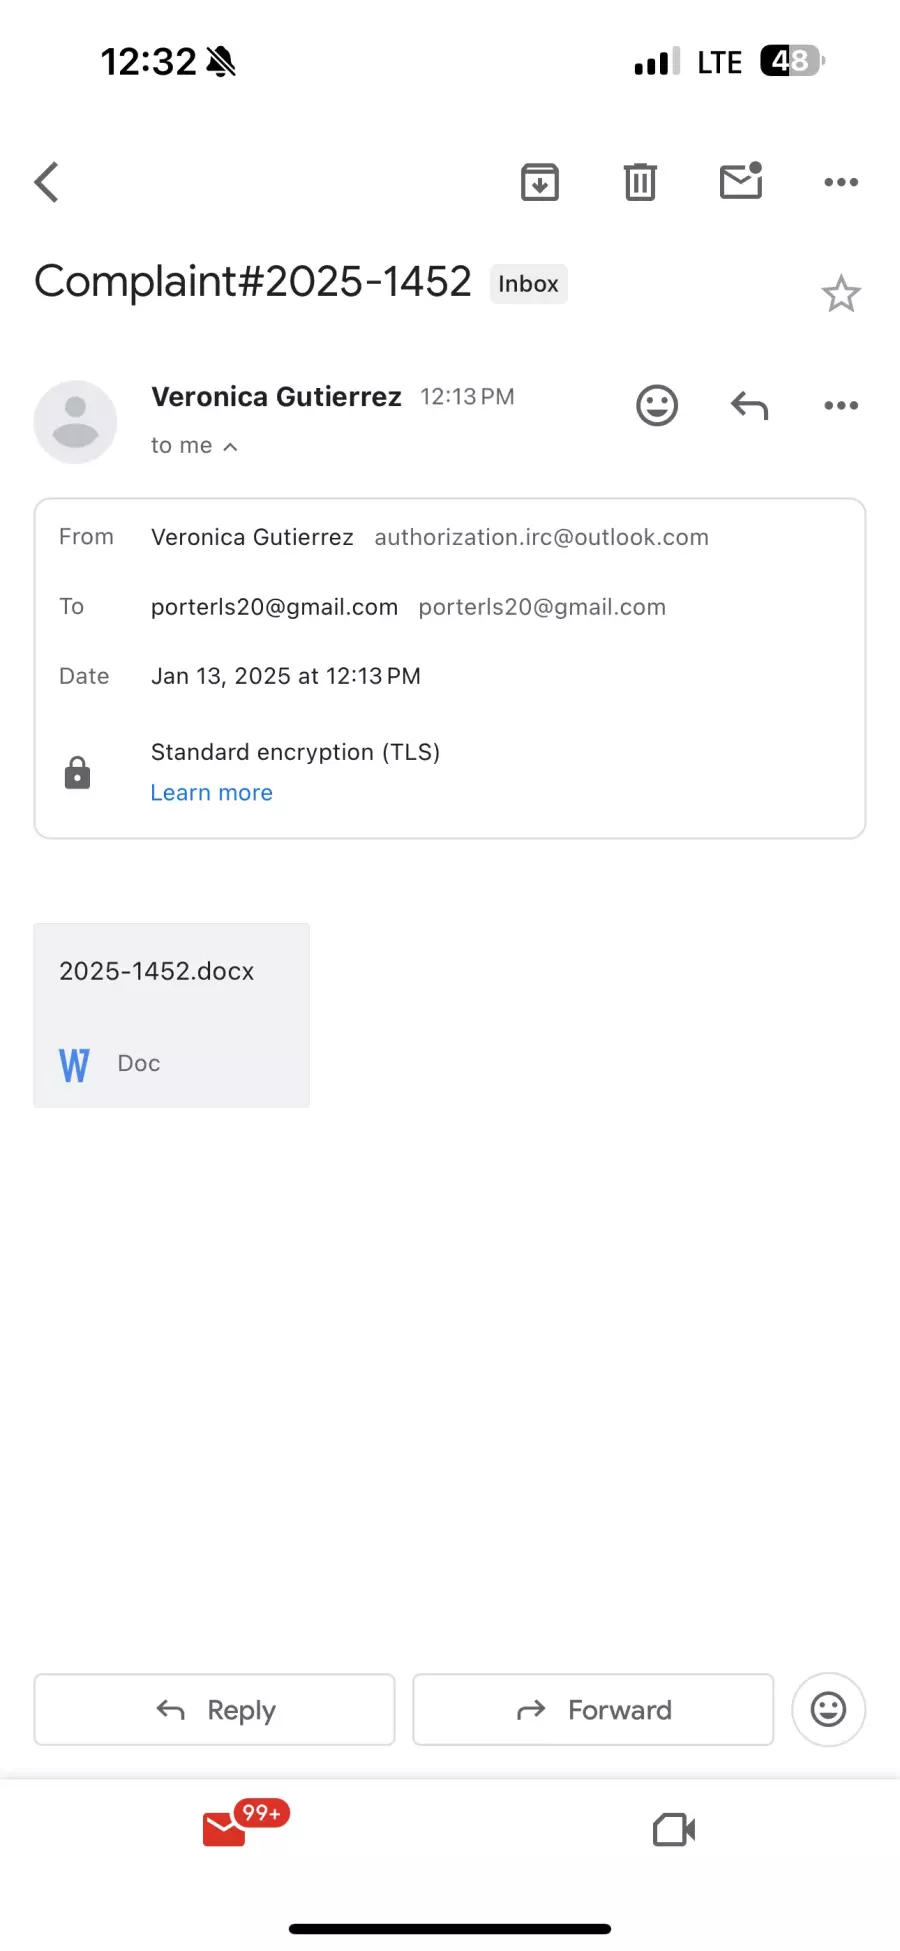Go back using the back arrow

pyautogui.click(x=47, y=182)
